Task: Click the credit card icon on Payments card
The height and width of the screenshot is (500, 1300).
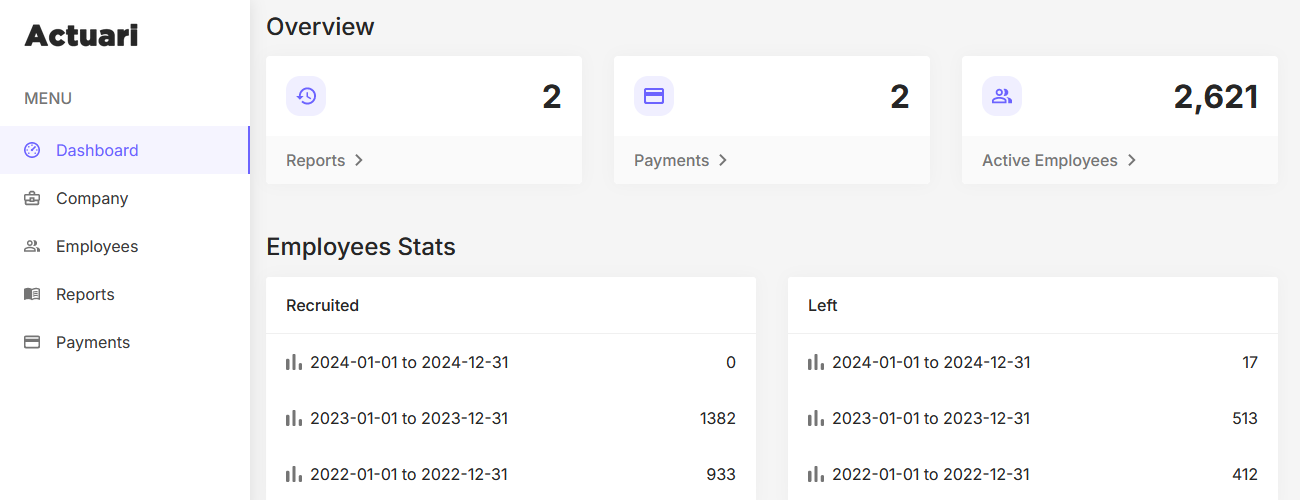Action: pos(654,96)
